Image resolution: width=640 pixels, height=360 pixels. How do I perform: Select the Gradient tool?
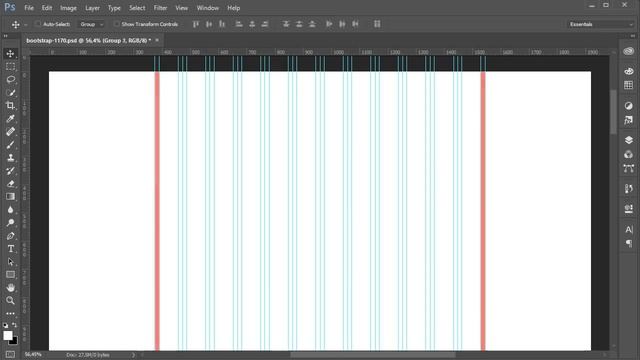[11, 197]
